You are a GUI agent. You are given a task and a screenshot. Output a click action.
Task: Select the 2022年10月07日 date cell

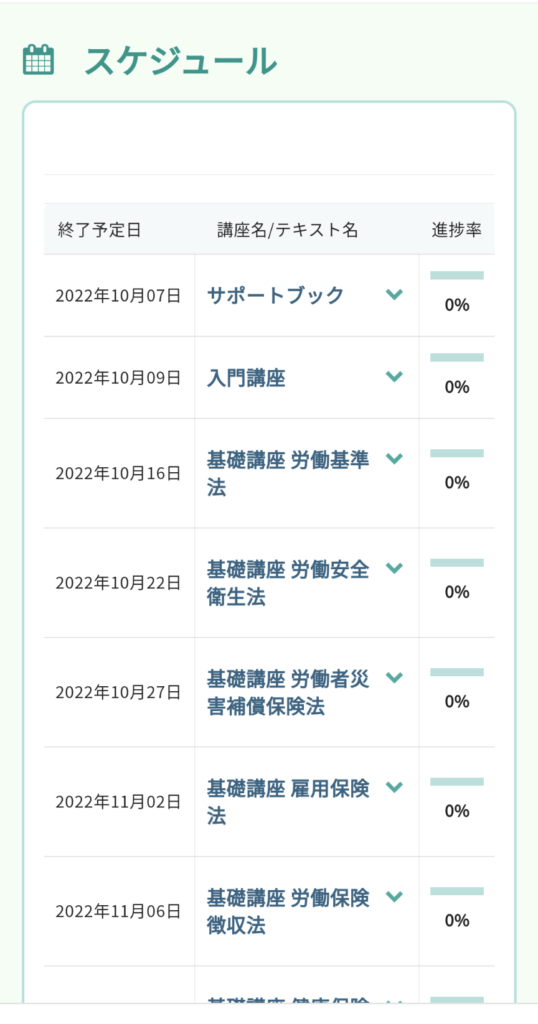[x=118, y=296]
